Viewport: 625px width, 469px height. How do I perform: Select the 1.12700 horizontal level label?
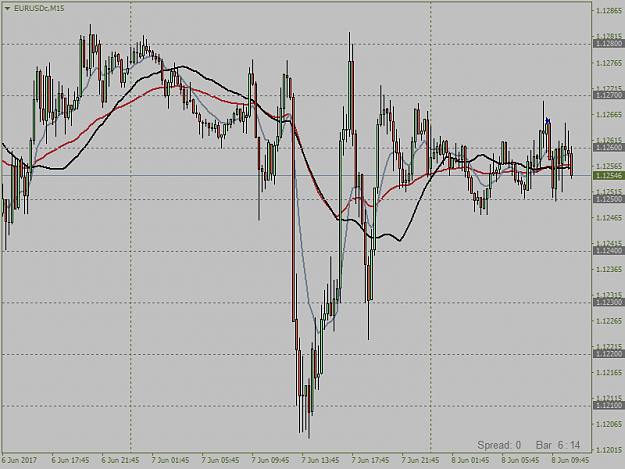click(609, 95)
